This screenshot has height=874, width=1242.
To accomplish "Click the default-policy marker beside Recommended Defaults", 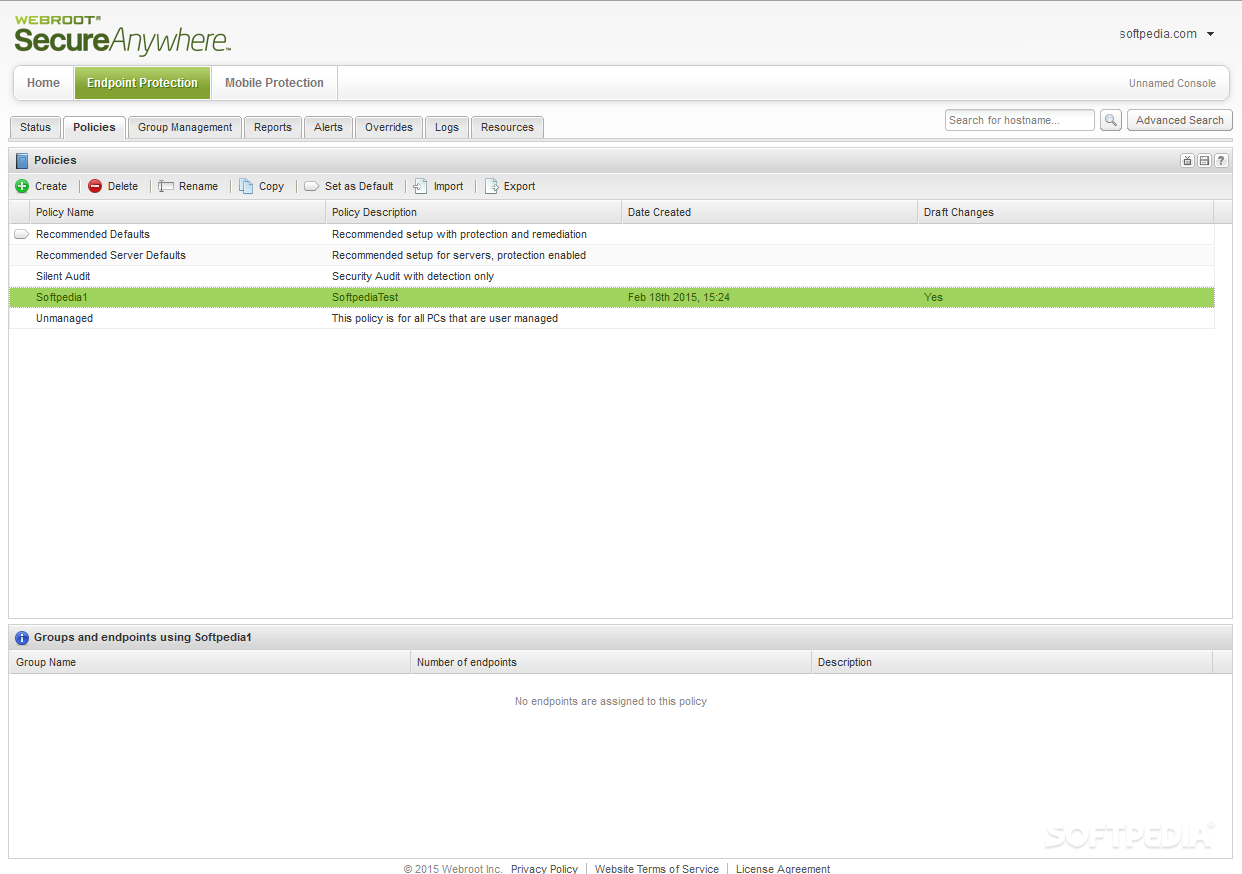I will 21,234.
